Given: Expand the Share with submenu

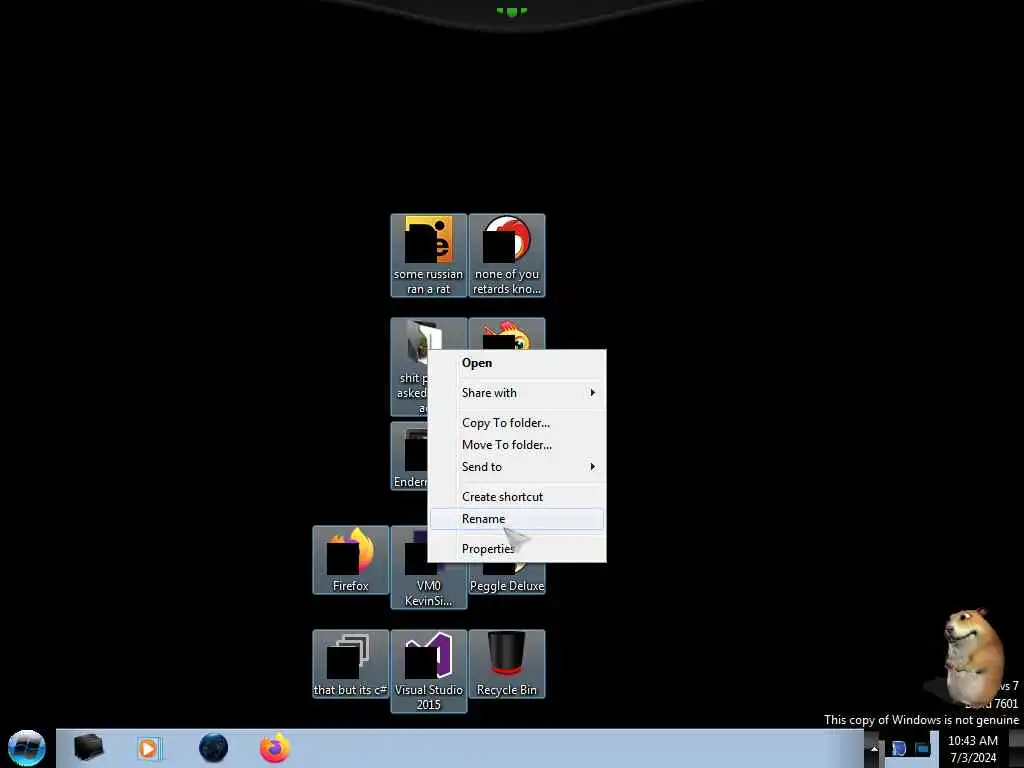Looking at the screenshot, I should pos(517,392).
